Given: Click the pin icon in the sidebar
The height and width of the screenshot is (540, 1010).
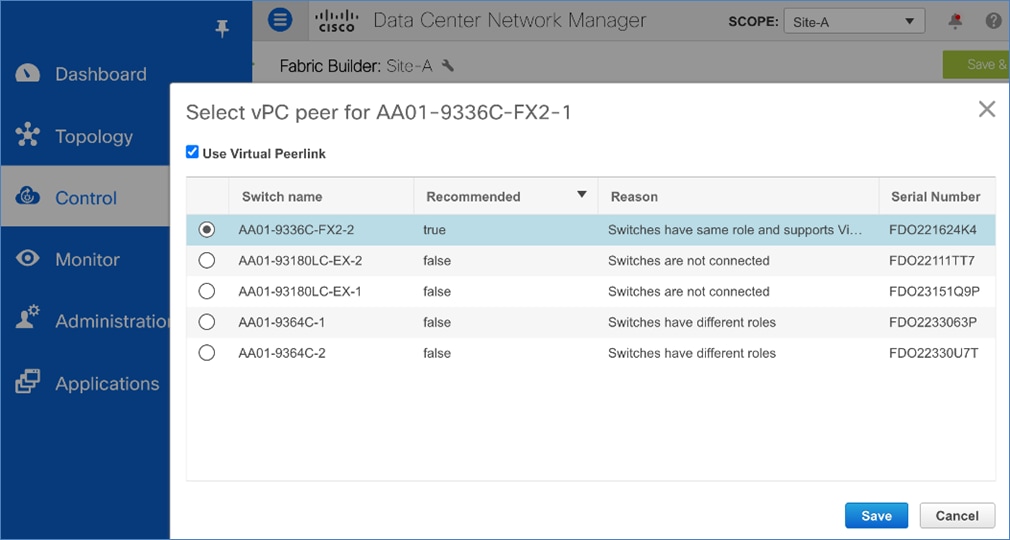Looking at the screenshot, I should click(222, 28).
